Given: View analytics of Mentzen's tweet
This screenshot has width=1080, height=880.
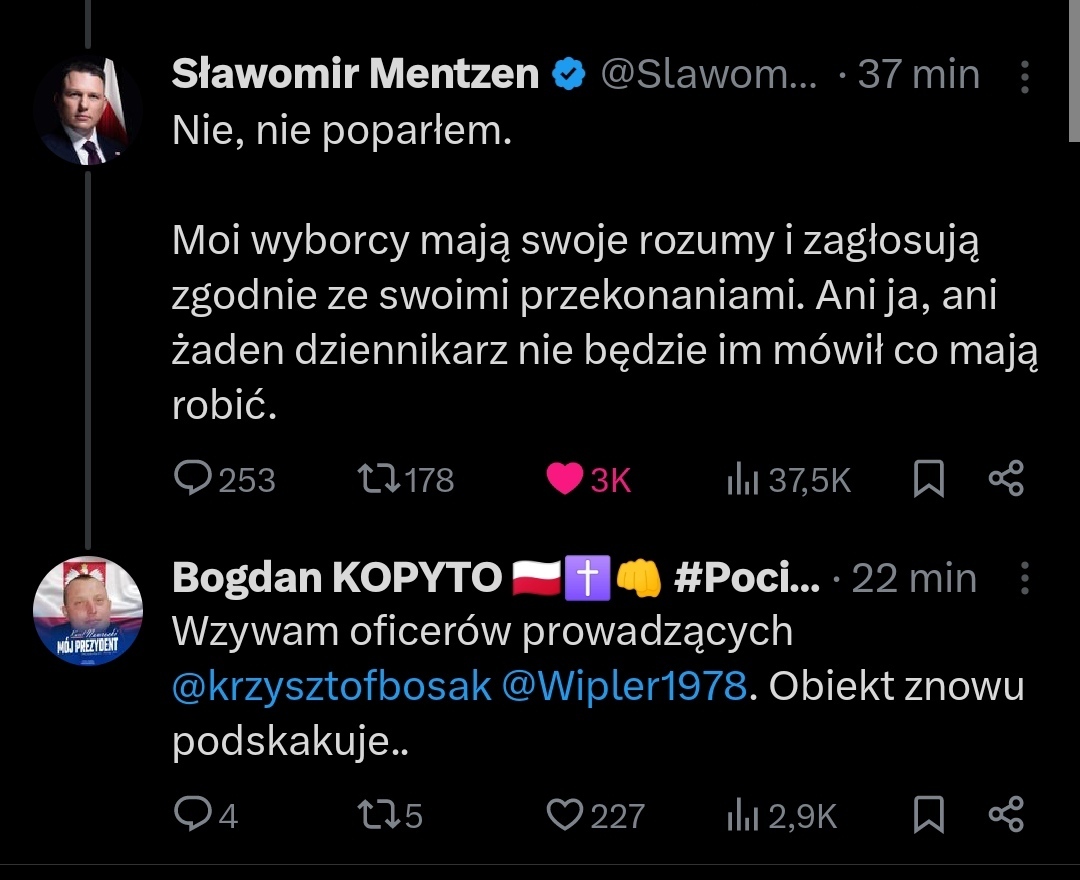Looking at the screenshot, I should (x=741, y=480).
